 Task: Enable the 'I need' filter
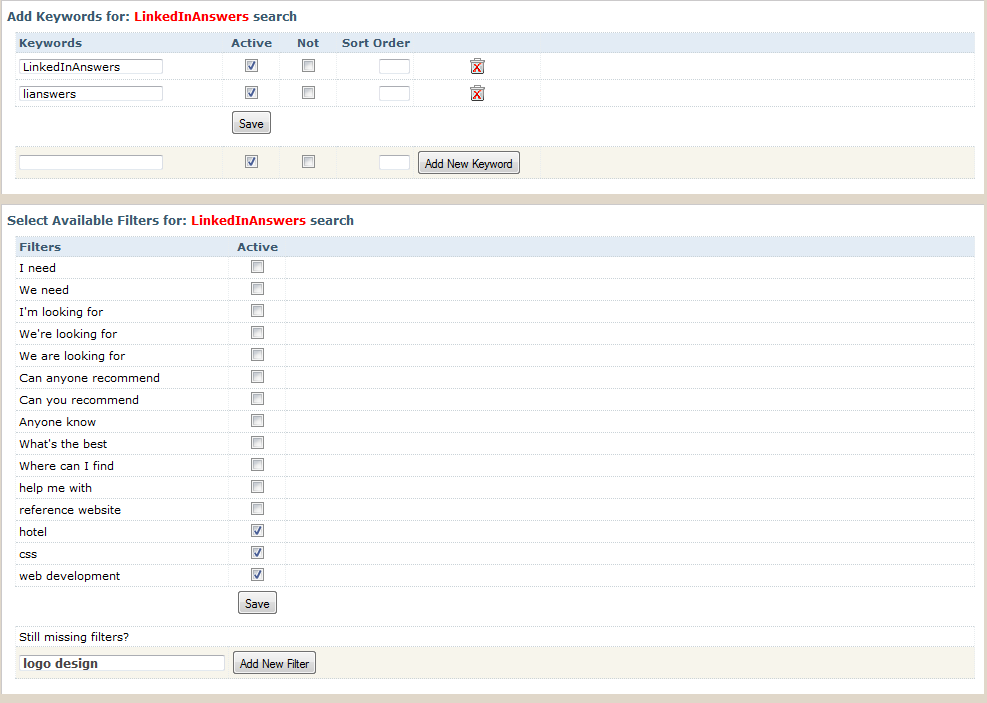point(257,267)
